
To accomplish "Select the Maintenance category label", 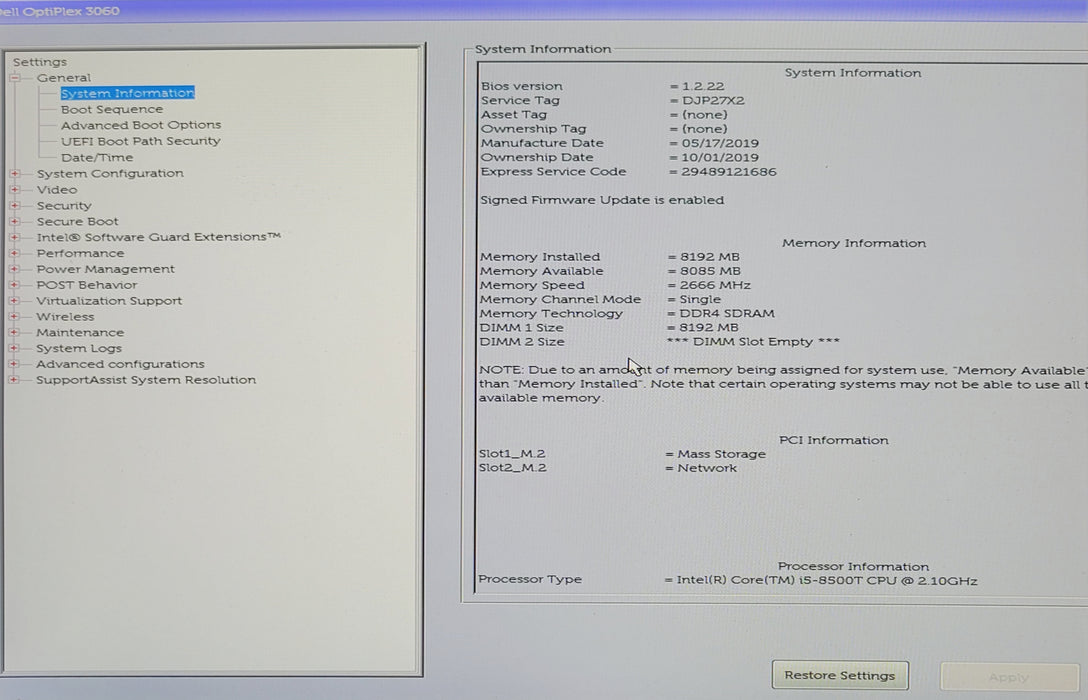I will tap(80, 332).
